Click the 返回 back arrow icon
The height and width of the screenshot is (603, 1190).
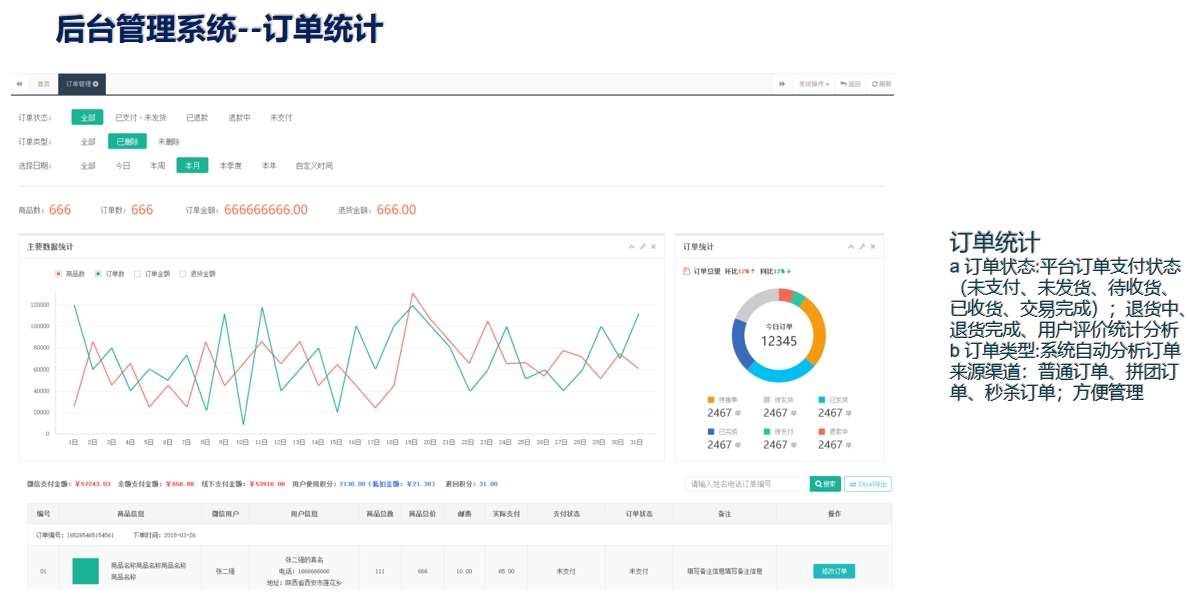843,84
